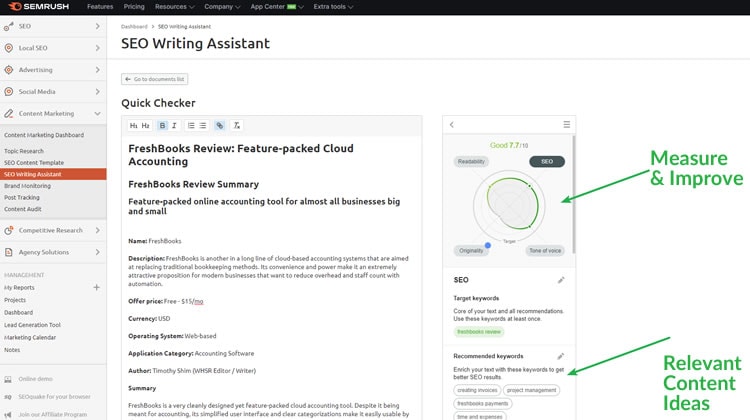Screen dimensions: 750x420
Task: Open SEO Content Template in the sidebar
Action: 34,163
